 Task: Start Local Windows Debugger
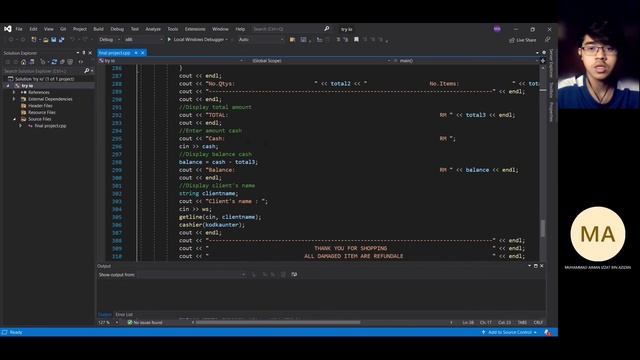[197, 40]
